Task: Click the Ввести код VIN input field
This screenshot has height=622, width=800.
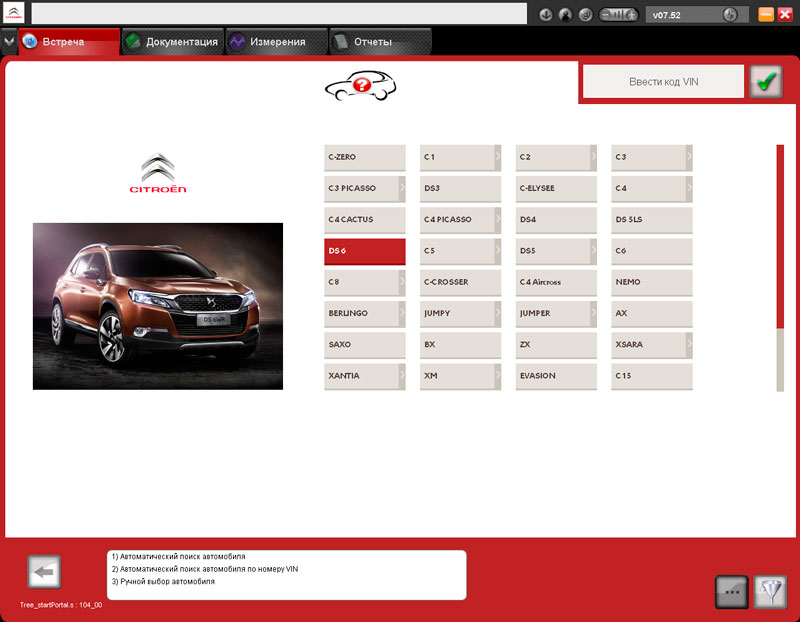Action: (663, 82)
